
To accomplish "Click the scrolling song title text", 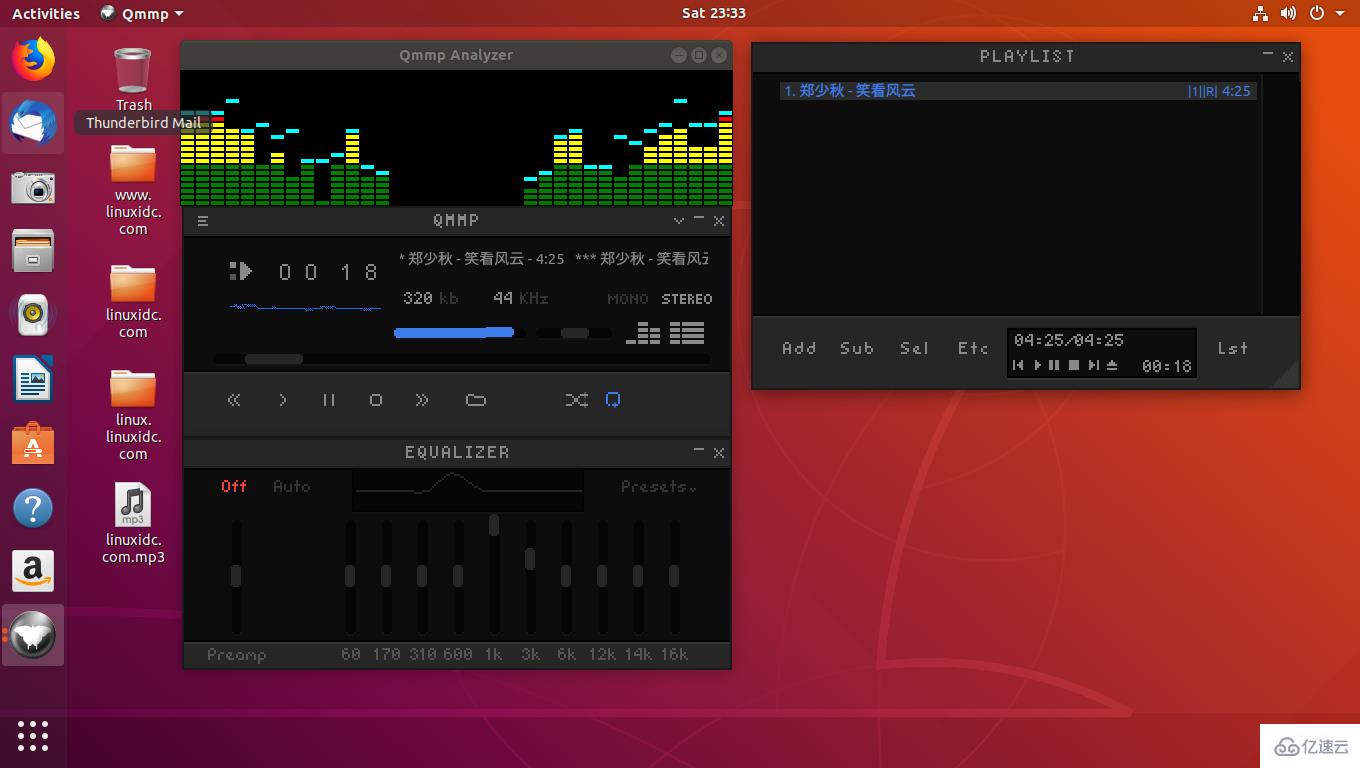I will click(553, 259).
